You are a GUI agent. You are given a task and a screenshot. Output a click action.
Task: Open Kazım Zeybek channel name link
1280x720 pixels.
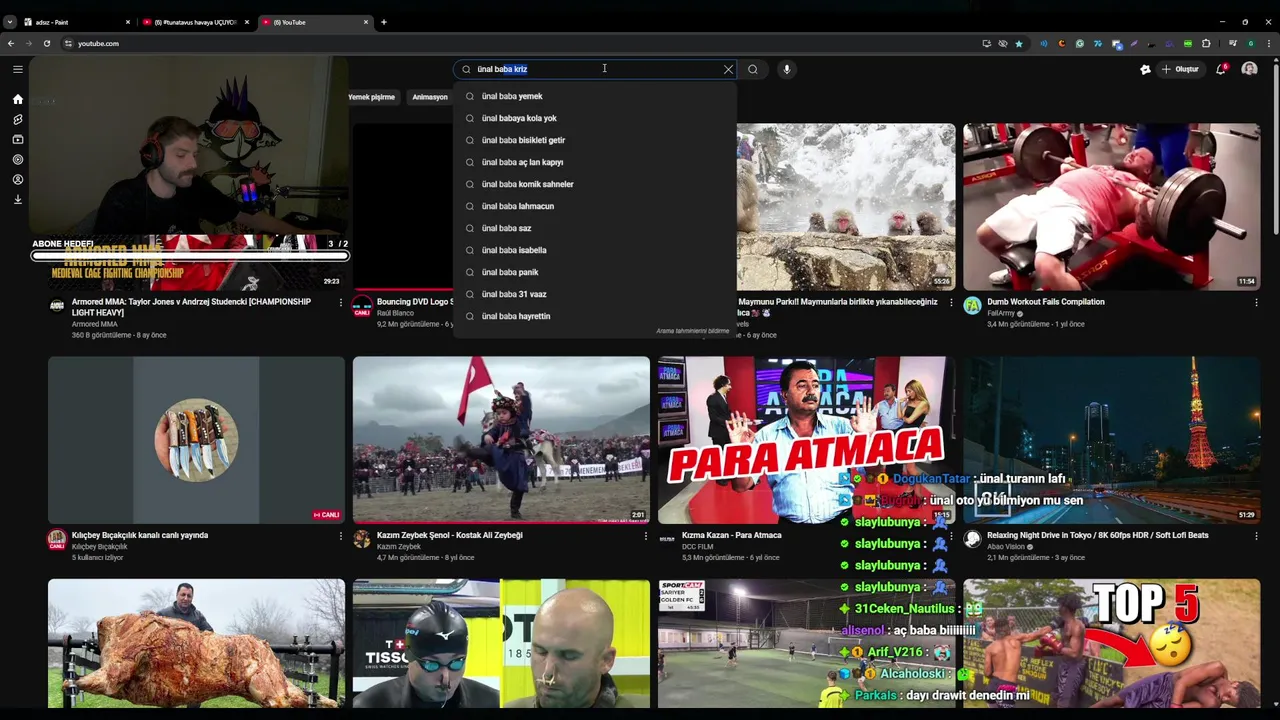(x=399, y=547)
